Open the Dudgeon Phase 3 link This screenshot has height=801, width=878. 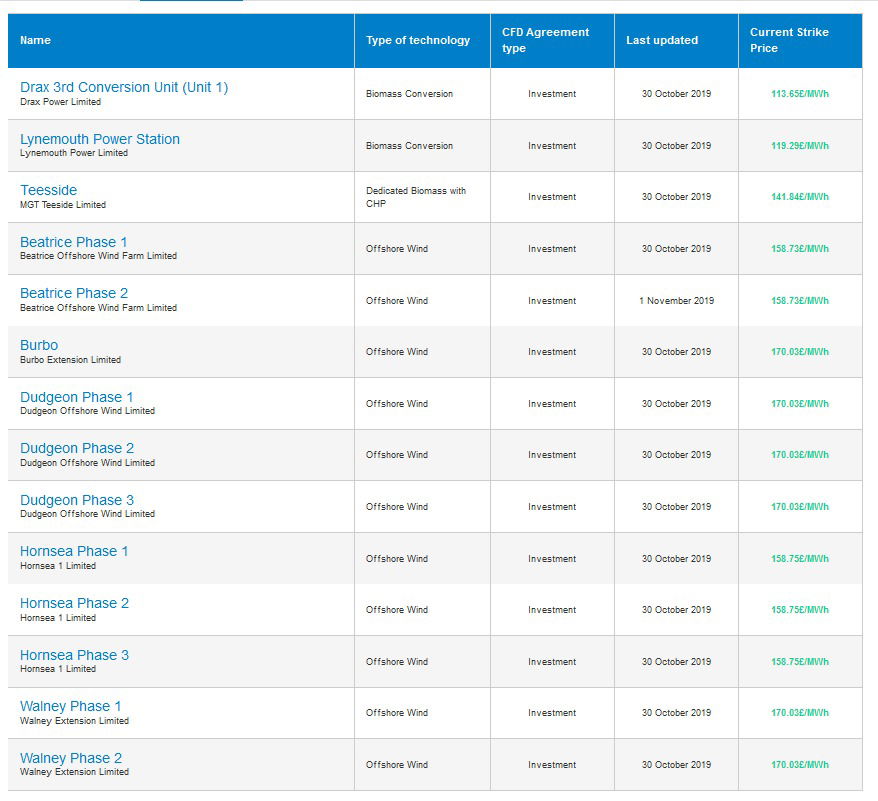(77, 500)
